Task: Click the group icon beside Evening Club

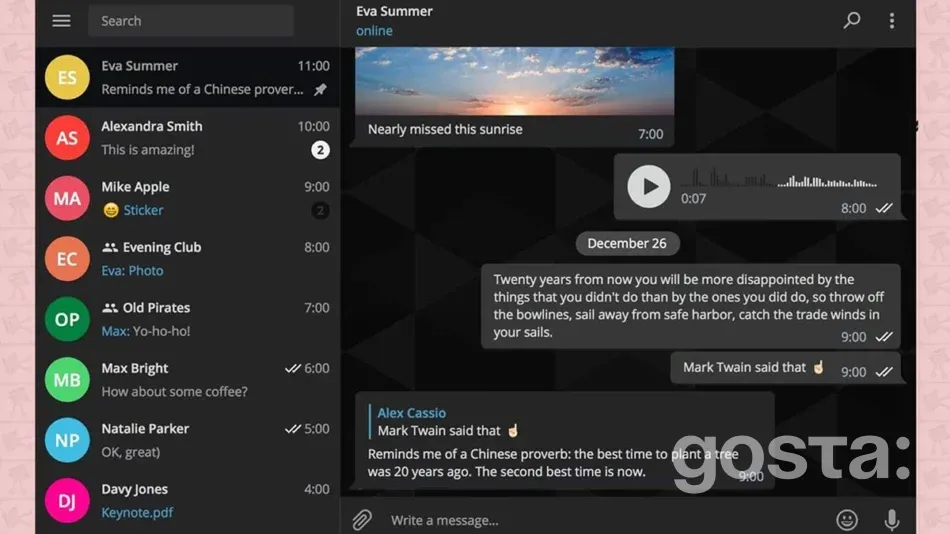Action: [x=110, y=247]
